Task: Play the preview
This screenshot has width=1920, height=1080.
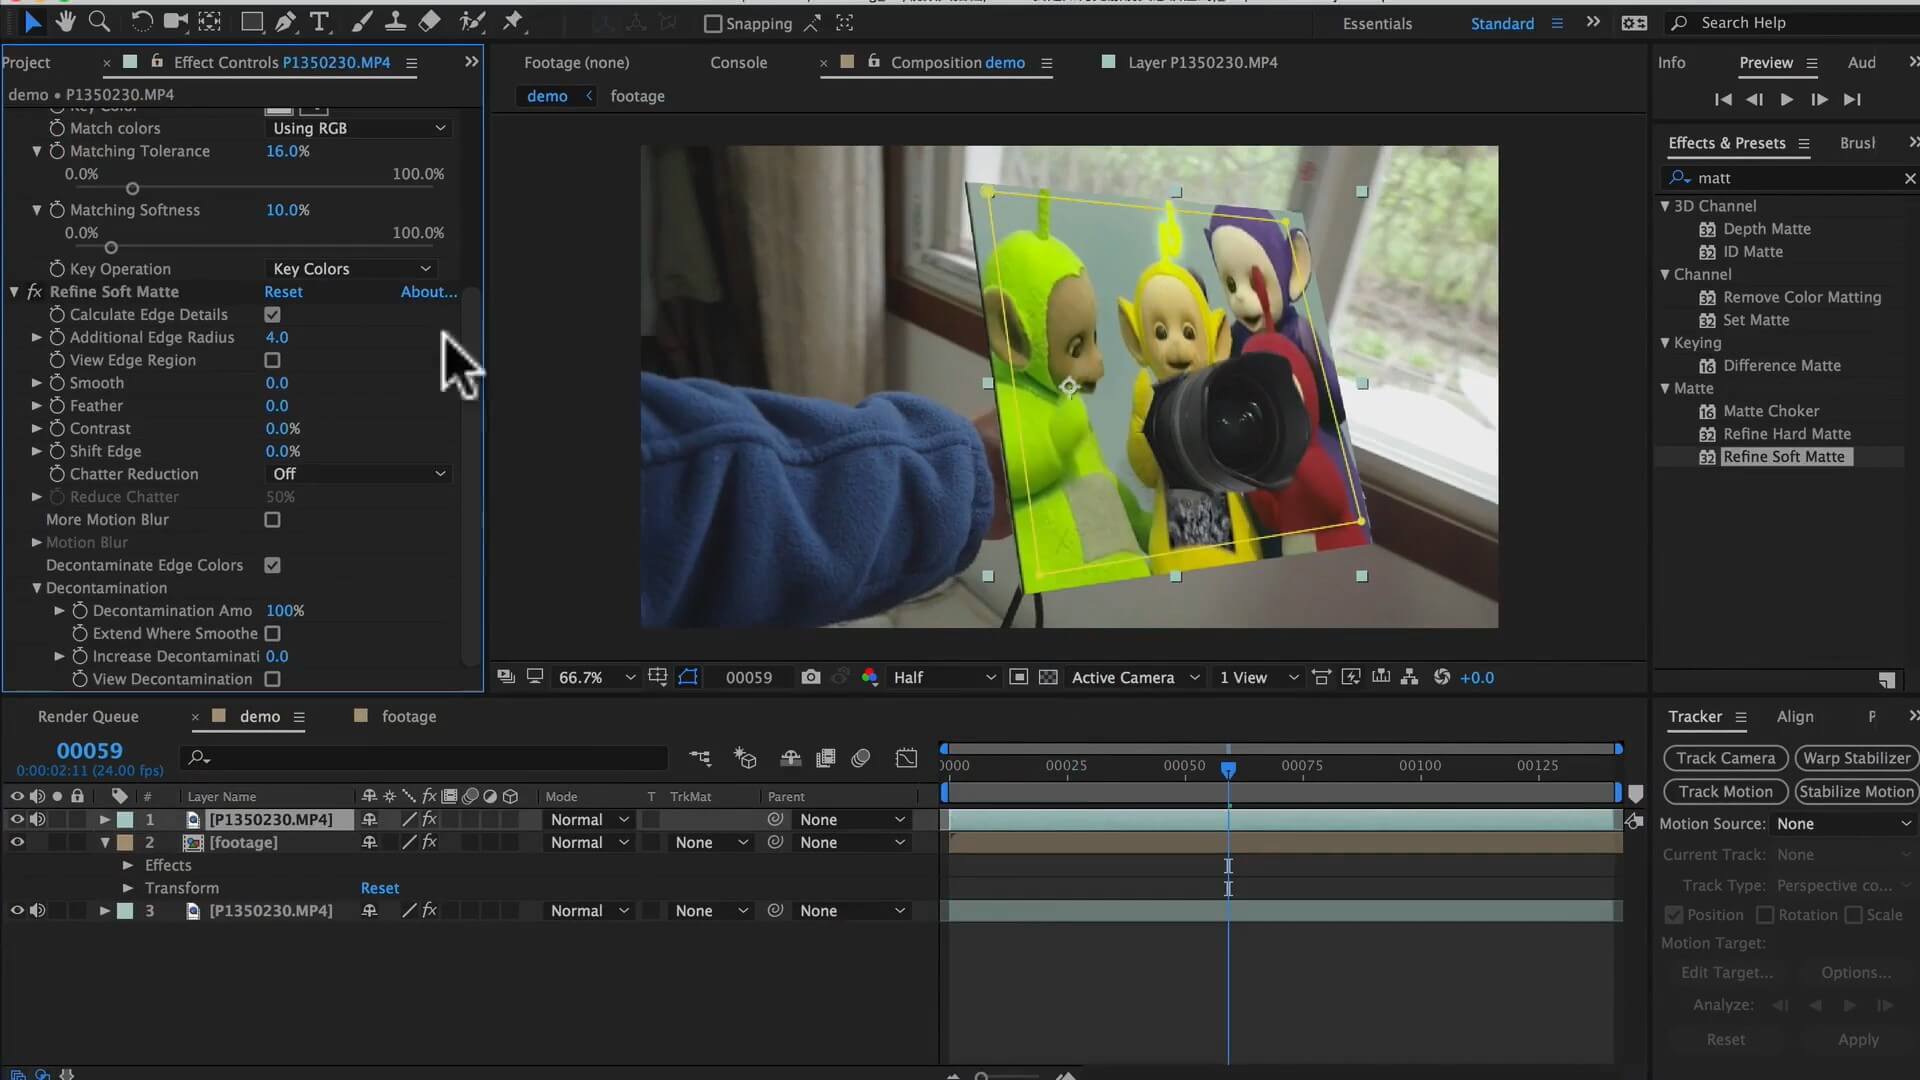Action: click(1787, 99)
